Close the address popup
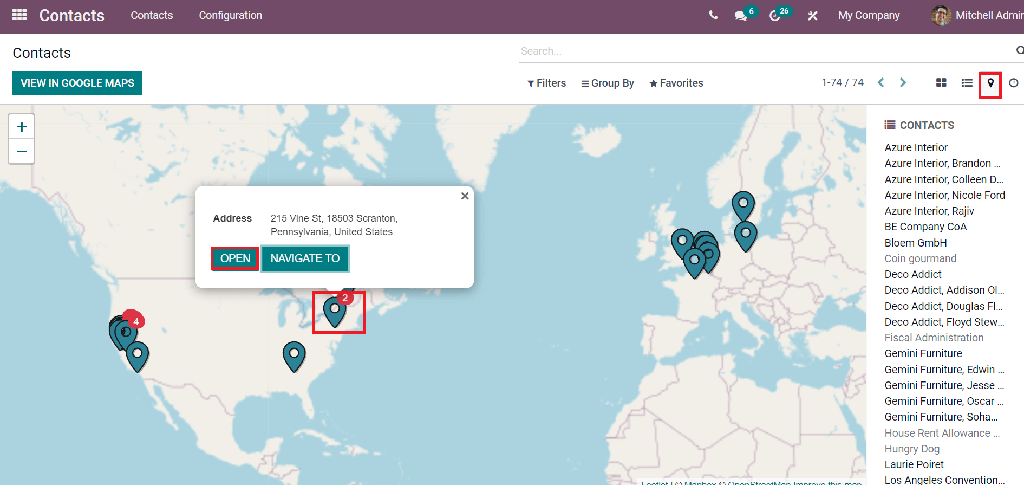The width and height of the screenshot is (1024, 485). [x=464, y=196]
